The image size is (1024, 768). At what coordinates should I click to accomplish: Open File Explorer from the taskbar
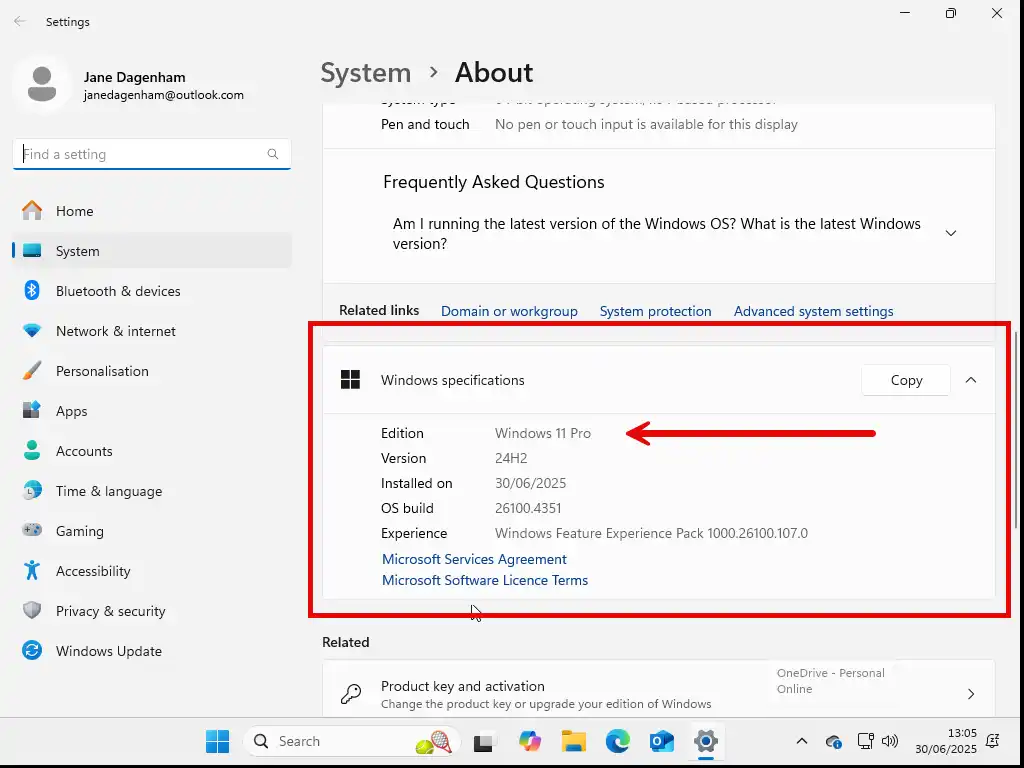coord(573,741)
